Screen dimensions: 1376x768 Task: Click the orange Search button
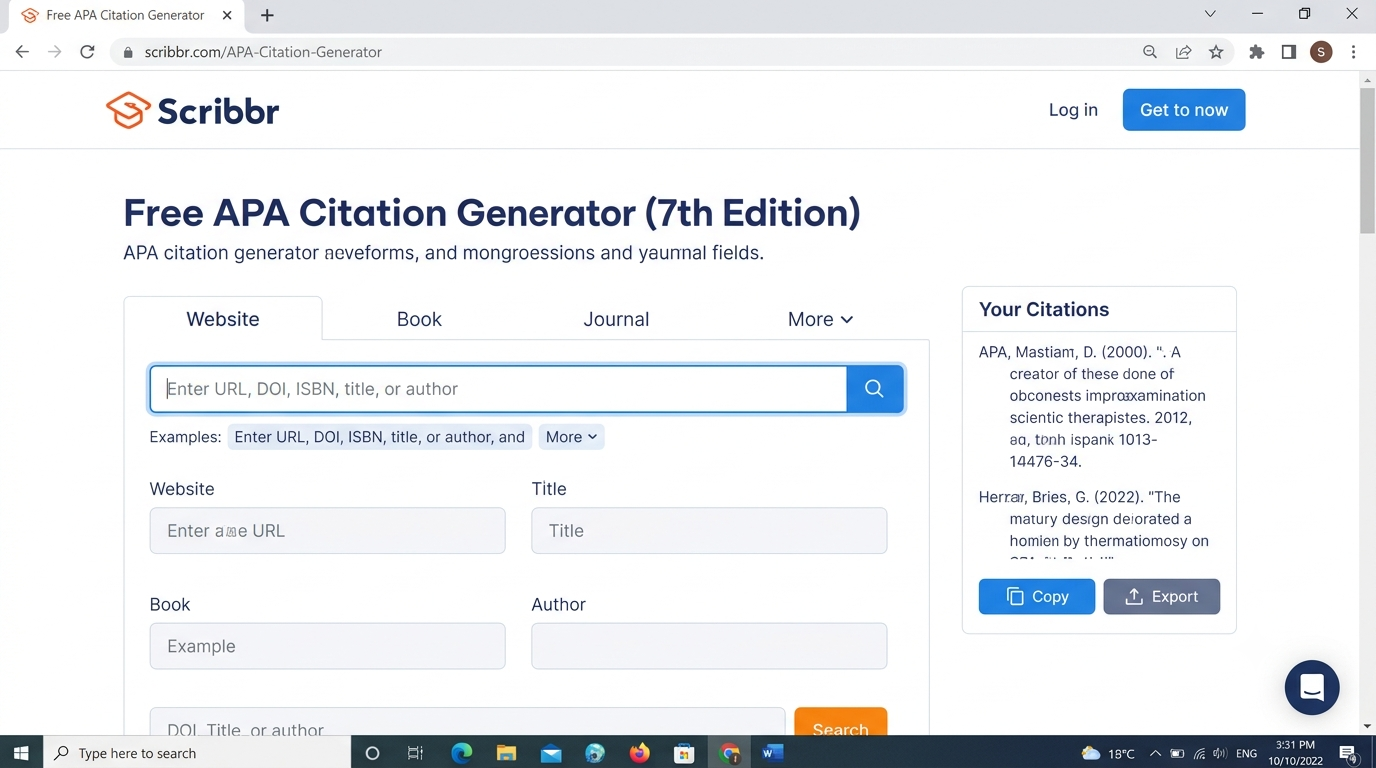click(841, 723)
